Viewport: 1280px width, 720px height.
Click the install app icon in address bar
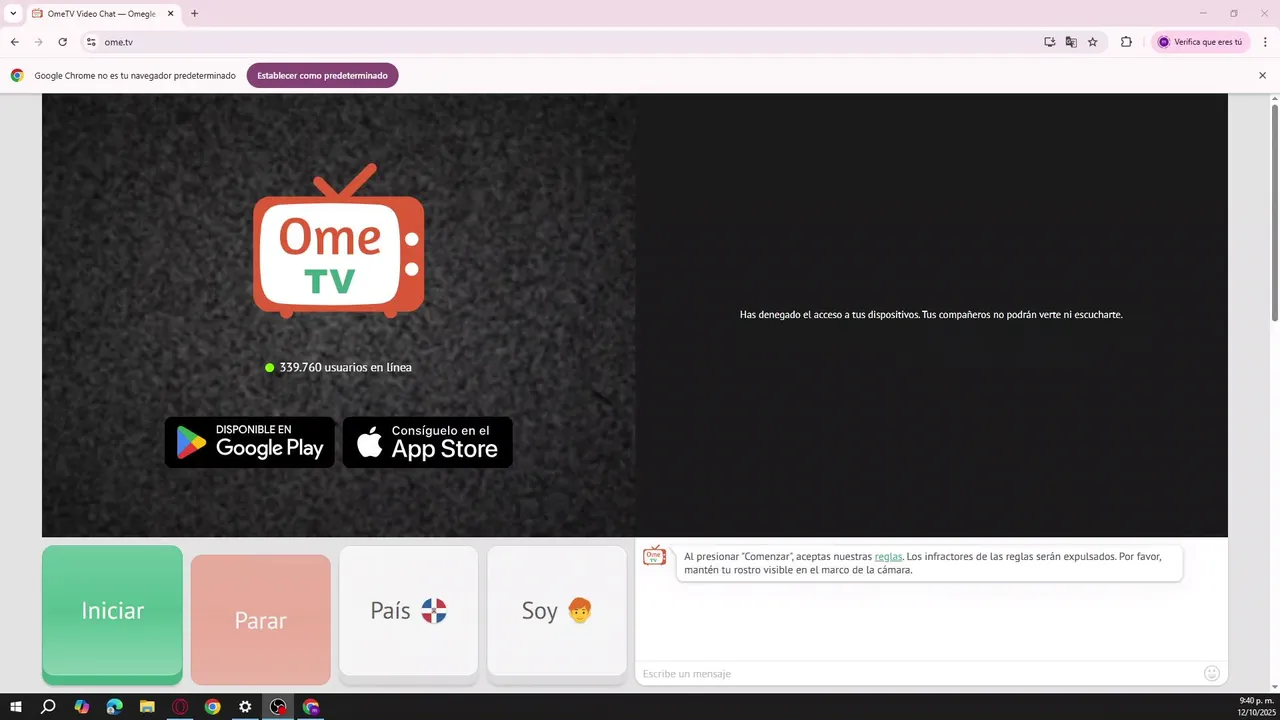coord(1049,42)
